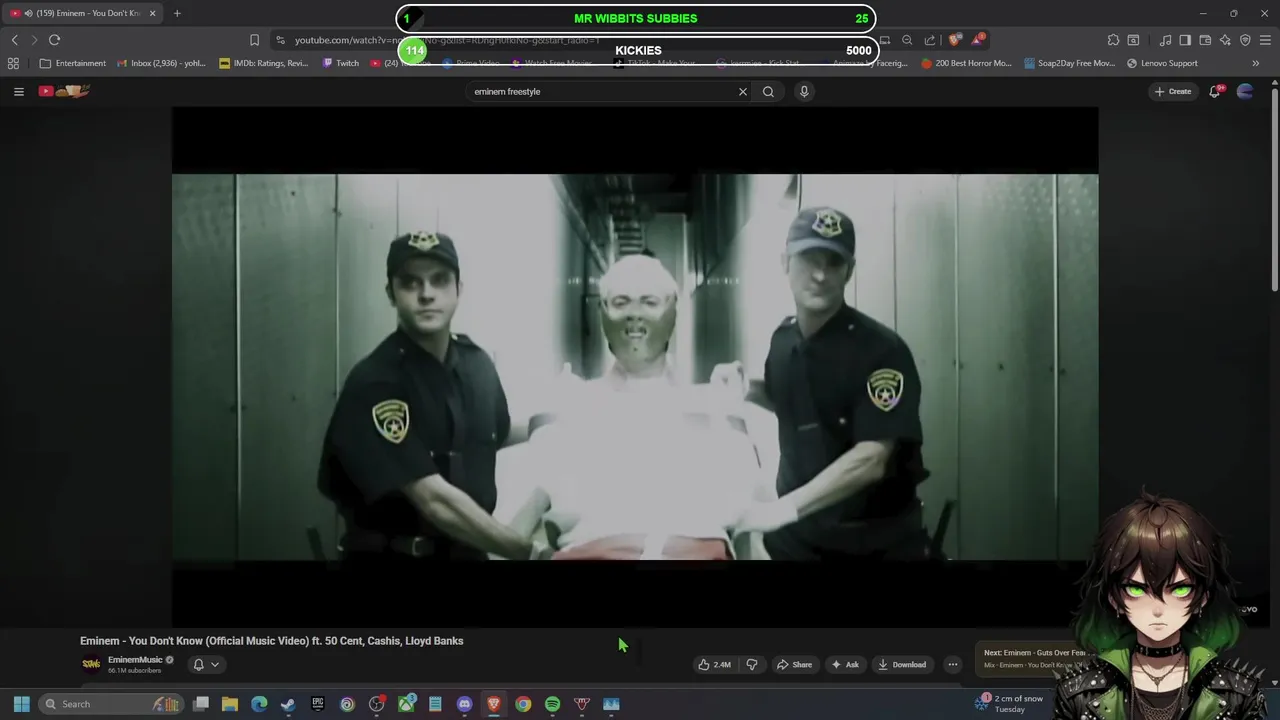Open the browser Extensions puzzle icon
The width and height of the screenshot is (1280, 720).
pyautogui.click(x=1113, y=40)
